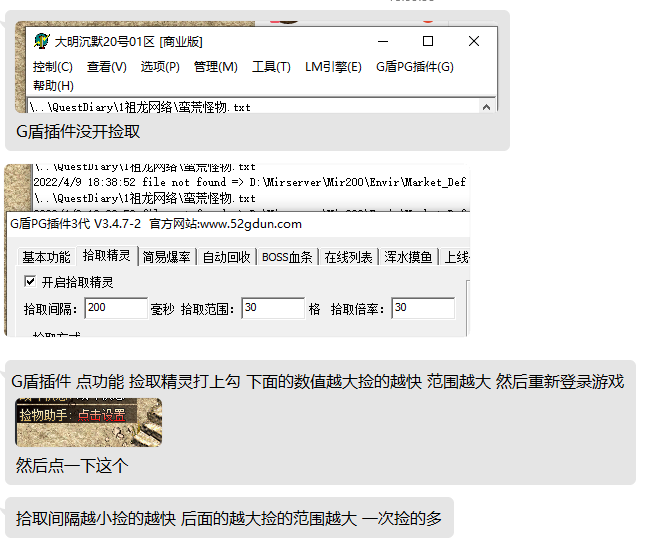Switch to the 自动回收 tab
This screenshot has width=645, height=548.
(x=226, y=257)
